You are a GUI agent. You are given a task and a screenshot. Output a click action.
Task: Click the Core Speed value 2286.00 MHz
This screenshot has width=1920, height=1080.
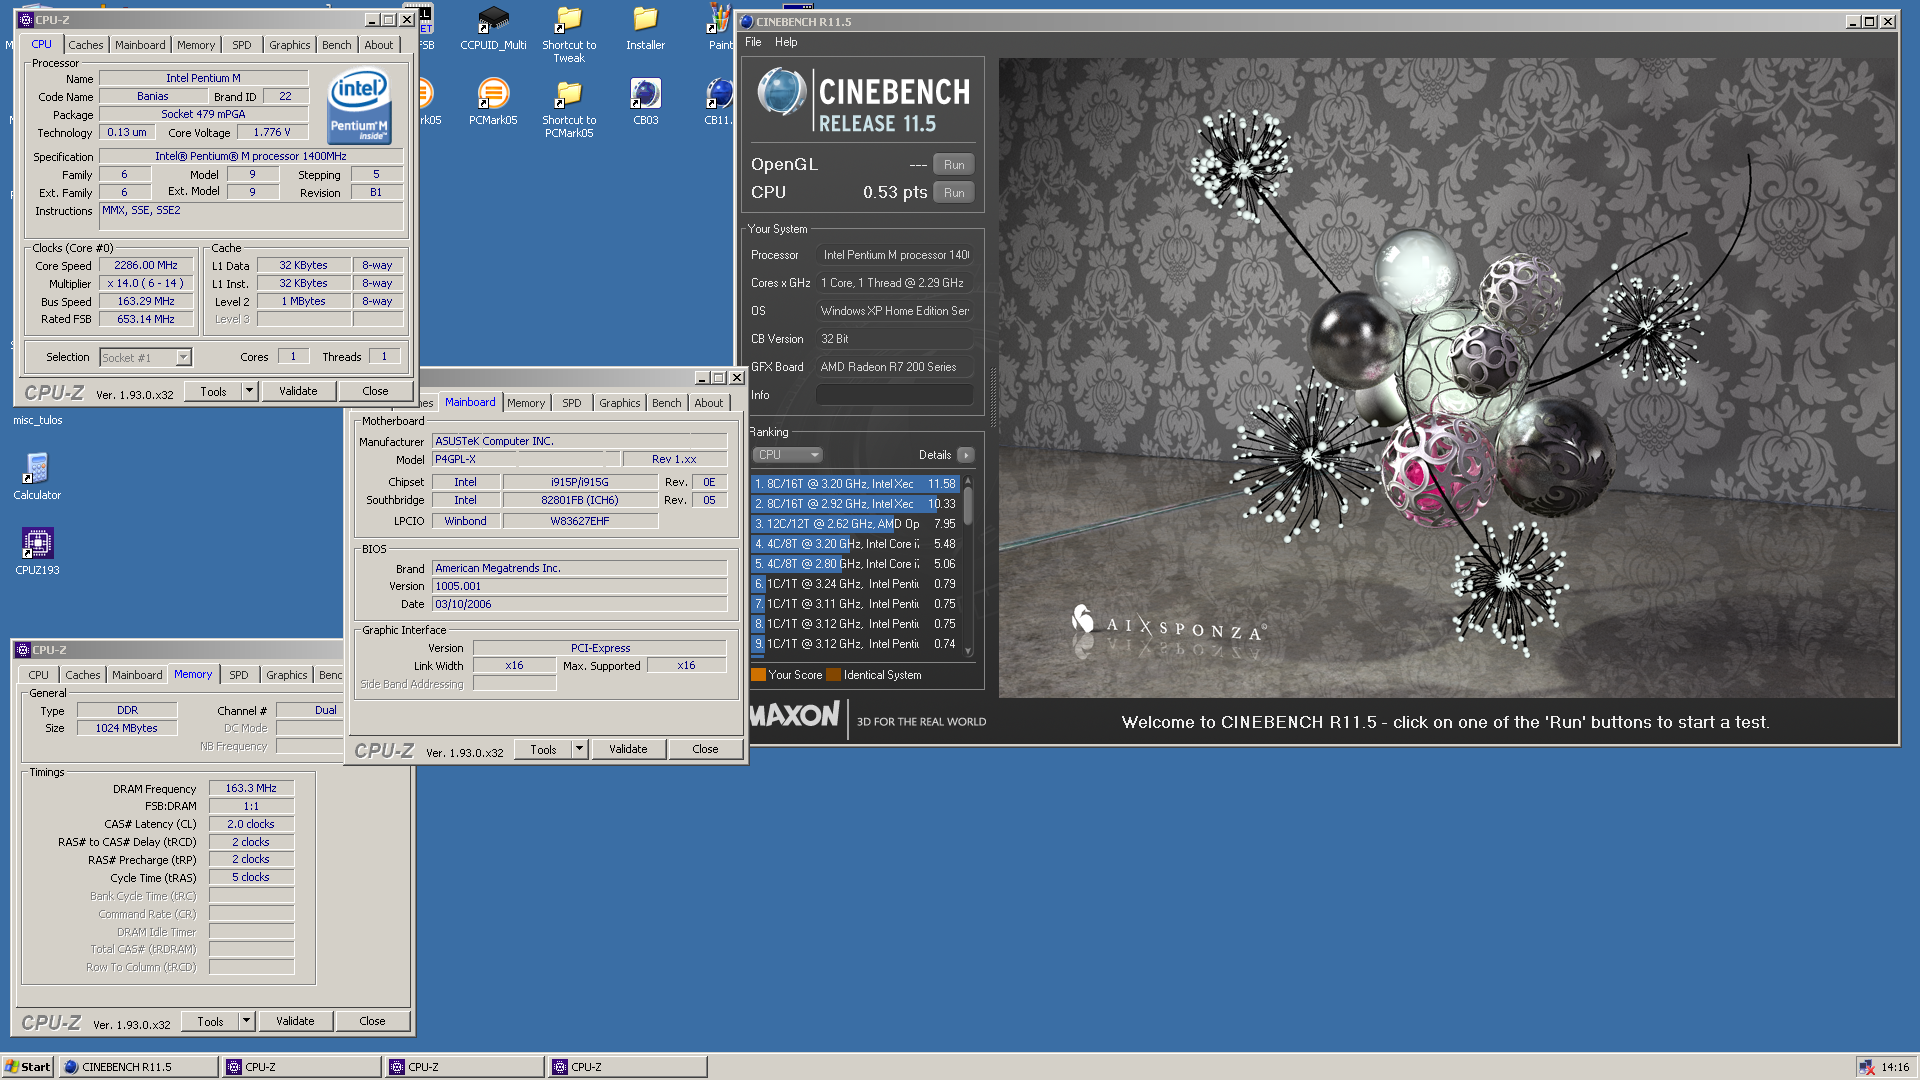(x=146, y=265)
